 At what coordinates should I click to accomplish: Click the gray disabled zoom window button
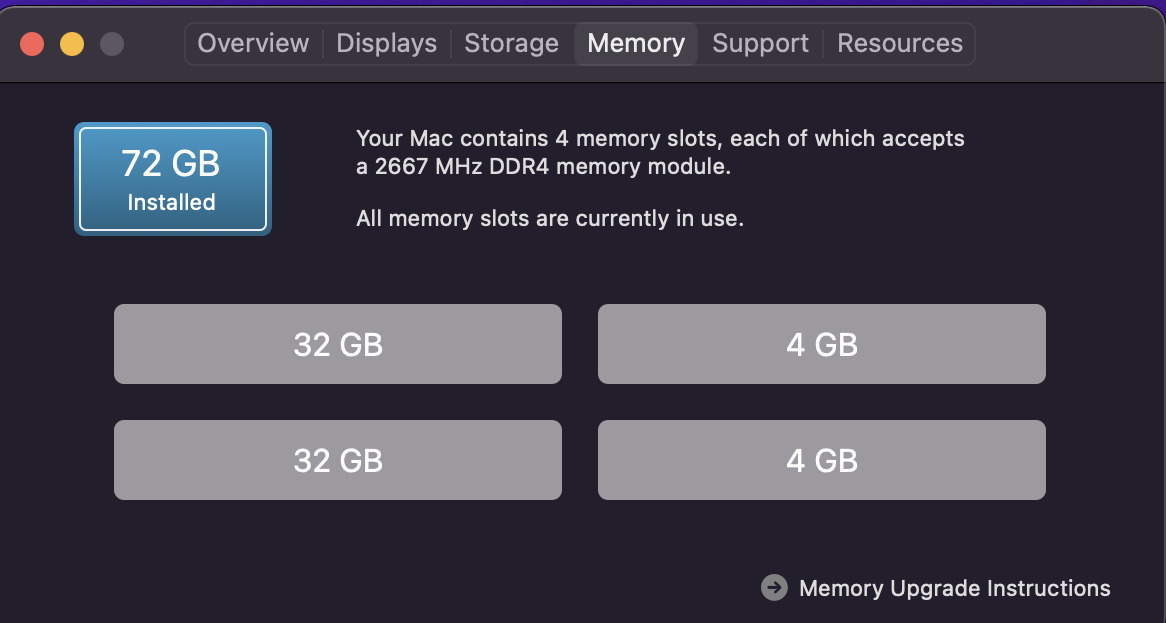pos(112,44)
